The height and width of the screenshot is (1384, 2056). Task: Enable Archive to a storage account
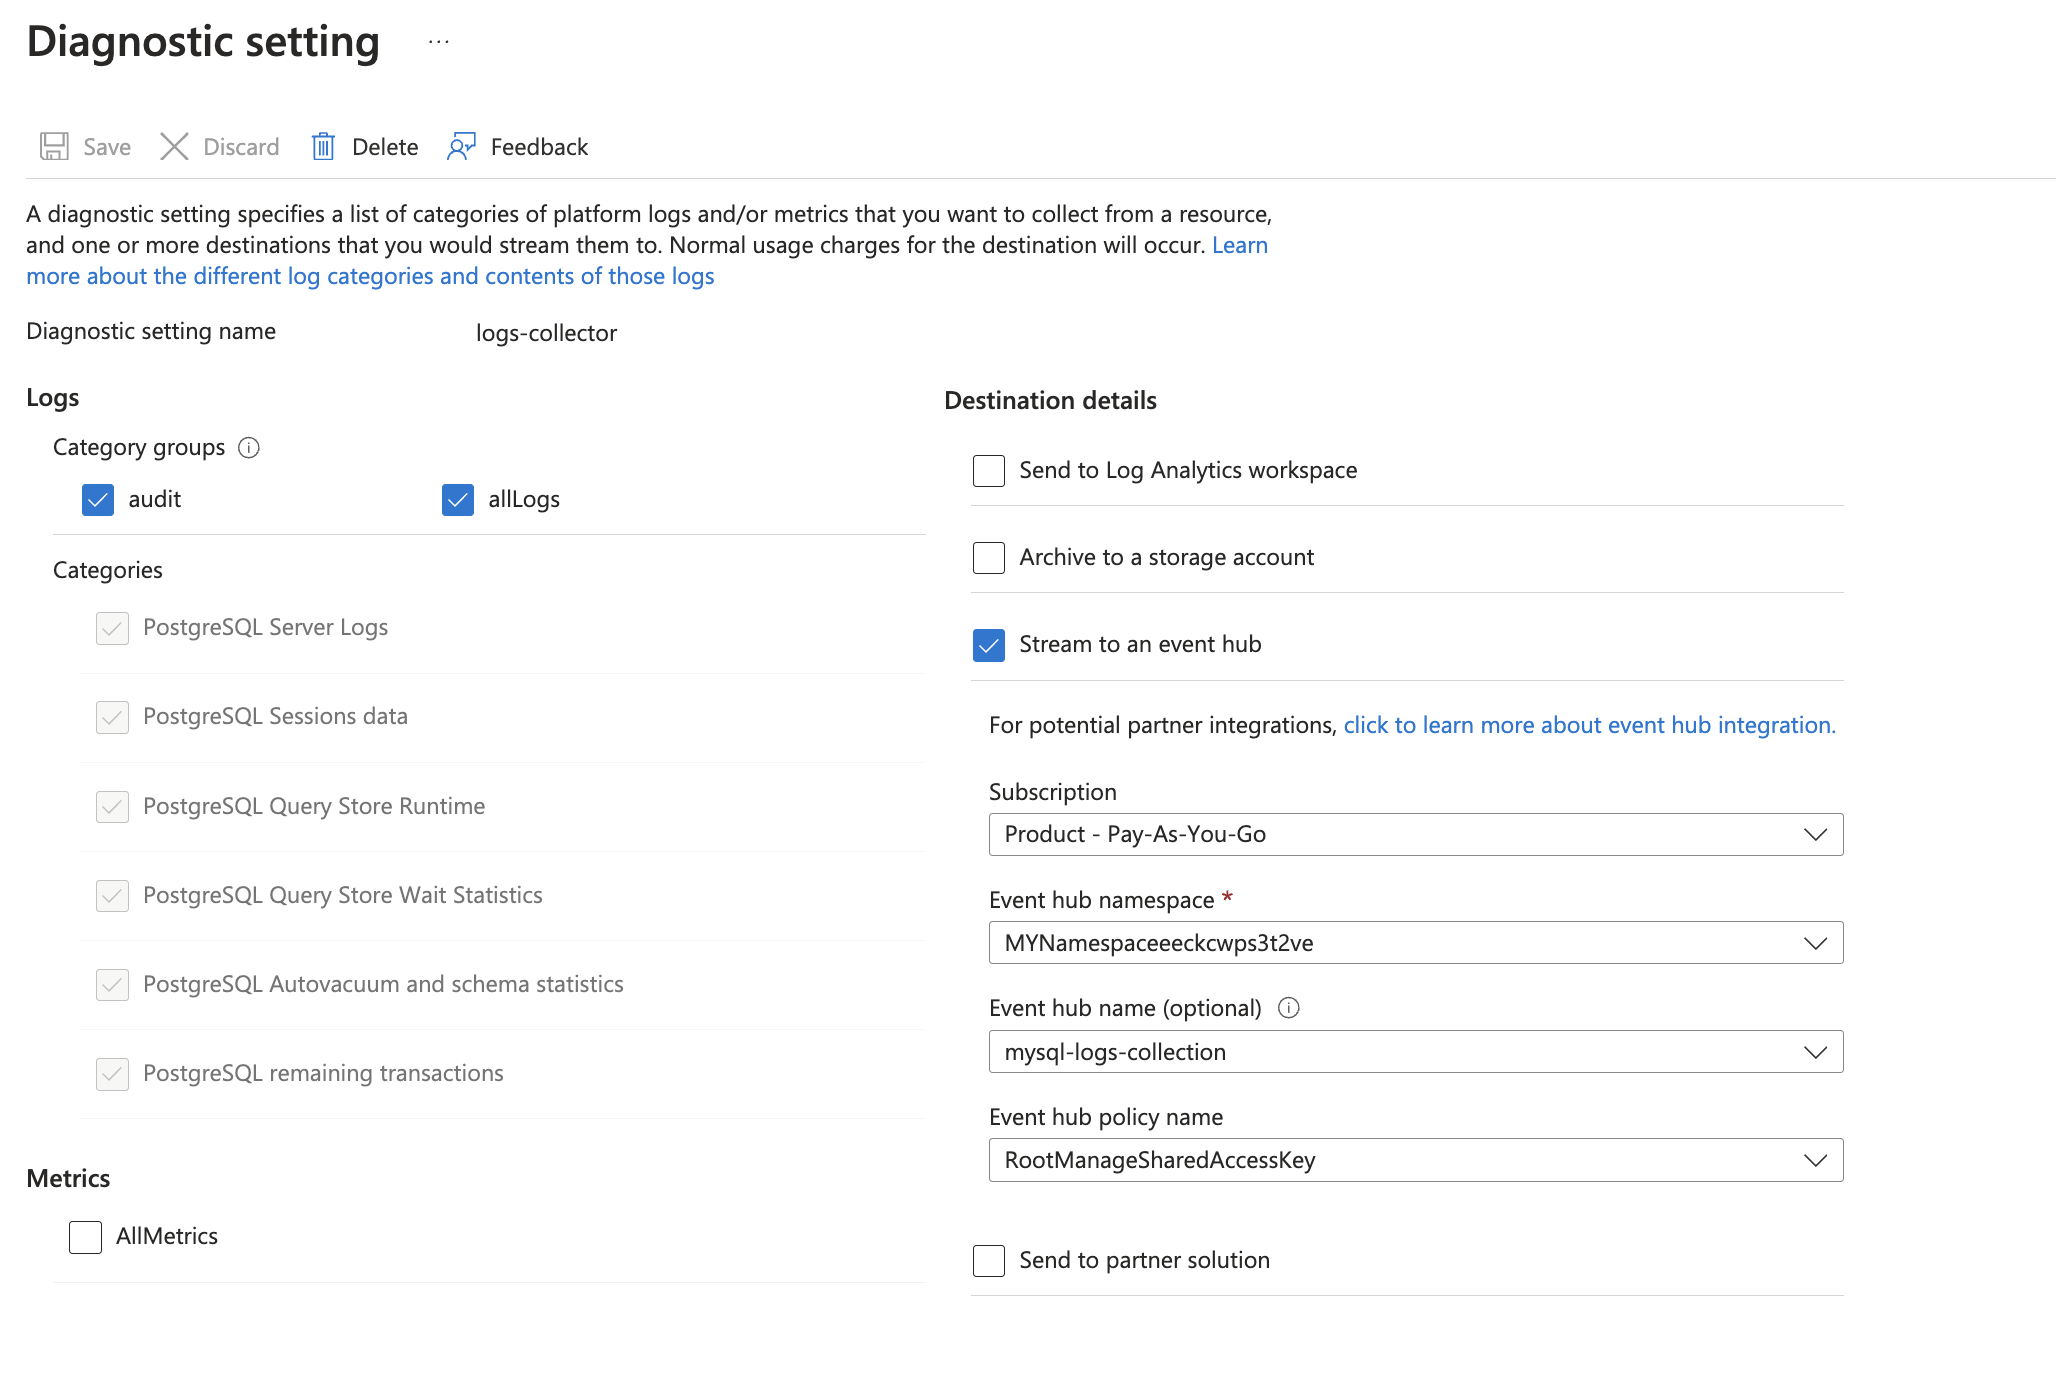(987, 558)
